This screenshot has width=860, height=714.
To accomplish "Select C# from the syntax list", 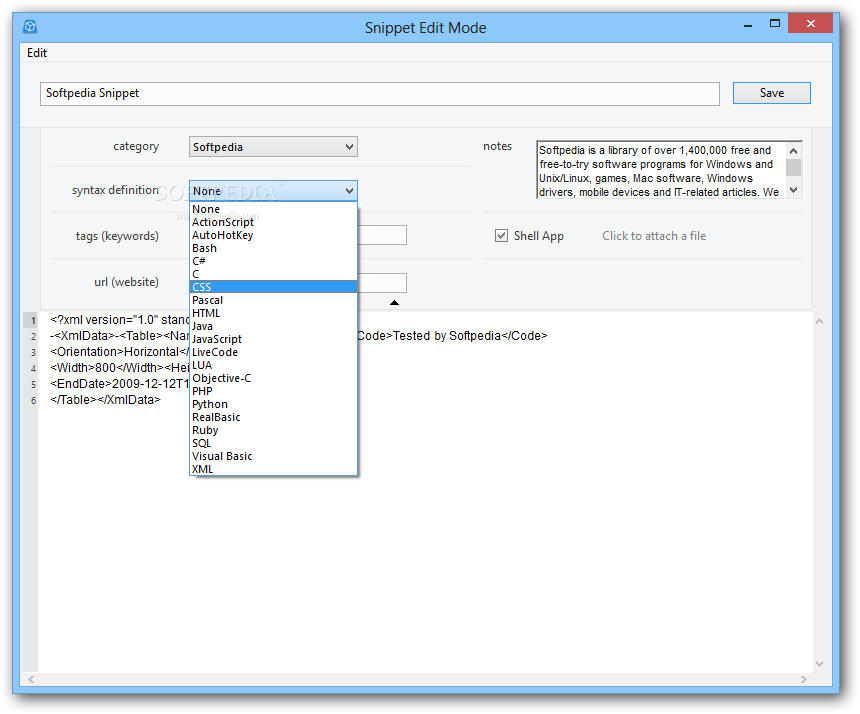I will (273, 261).
